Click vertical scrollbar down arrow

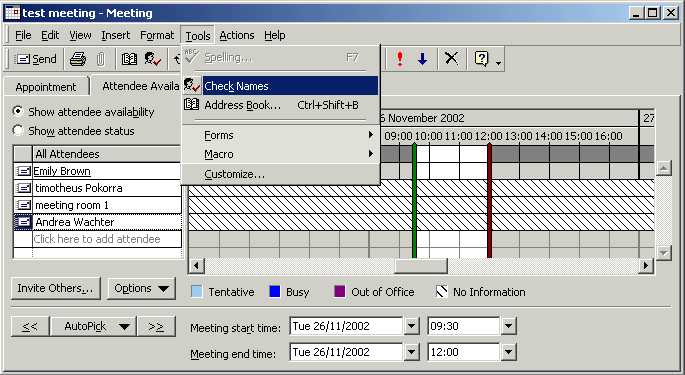pos(664,252)
